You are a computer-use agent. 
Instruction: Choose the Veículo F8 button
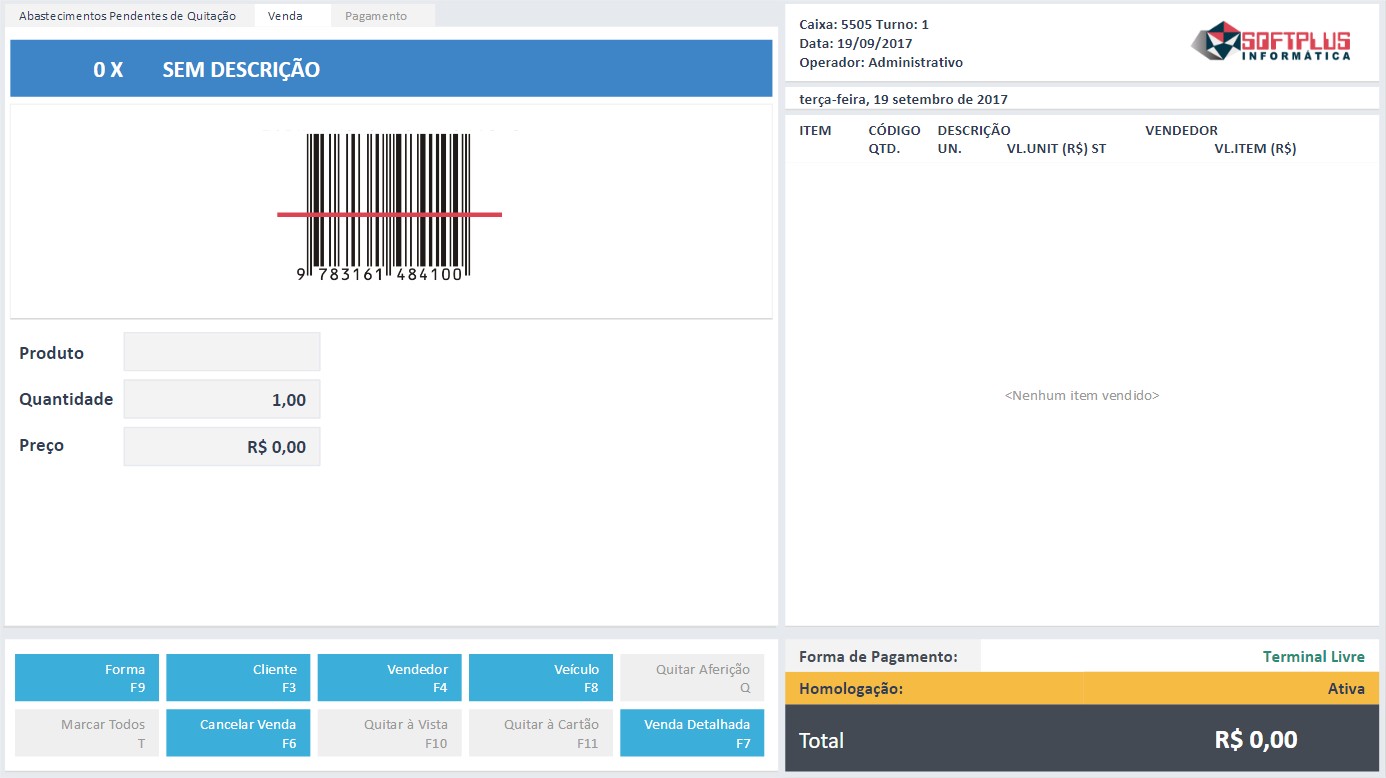coord(541,678)
